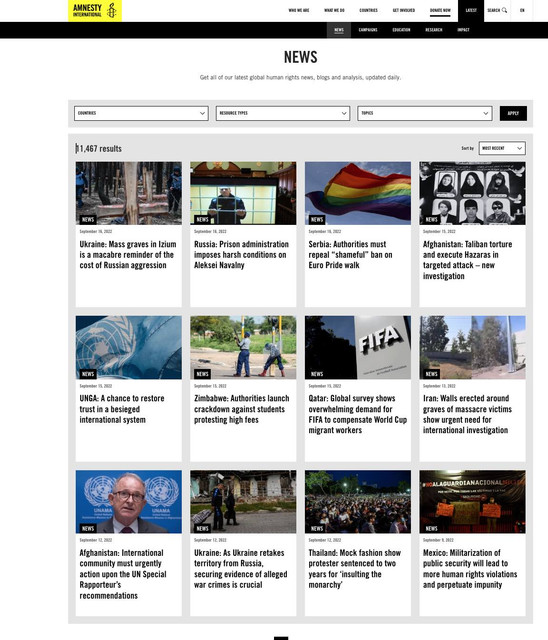Viewport: 548px width, 640px height.
Task: Expand the Countries filter dropdown
Action: click(x=141, y=113)
